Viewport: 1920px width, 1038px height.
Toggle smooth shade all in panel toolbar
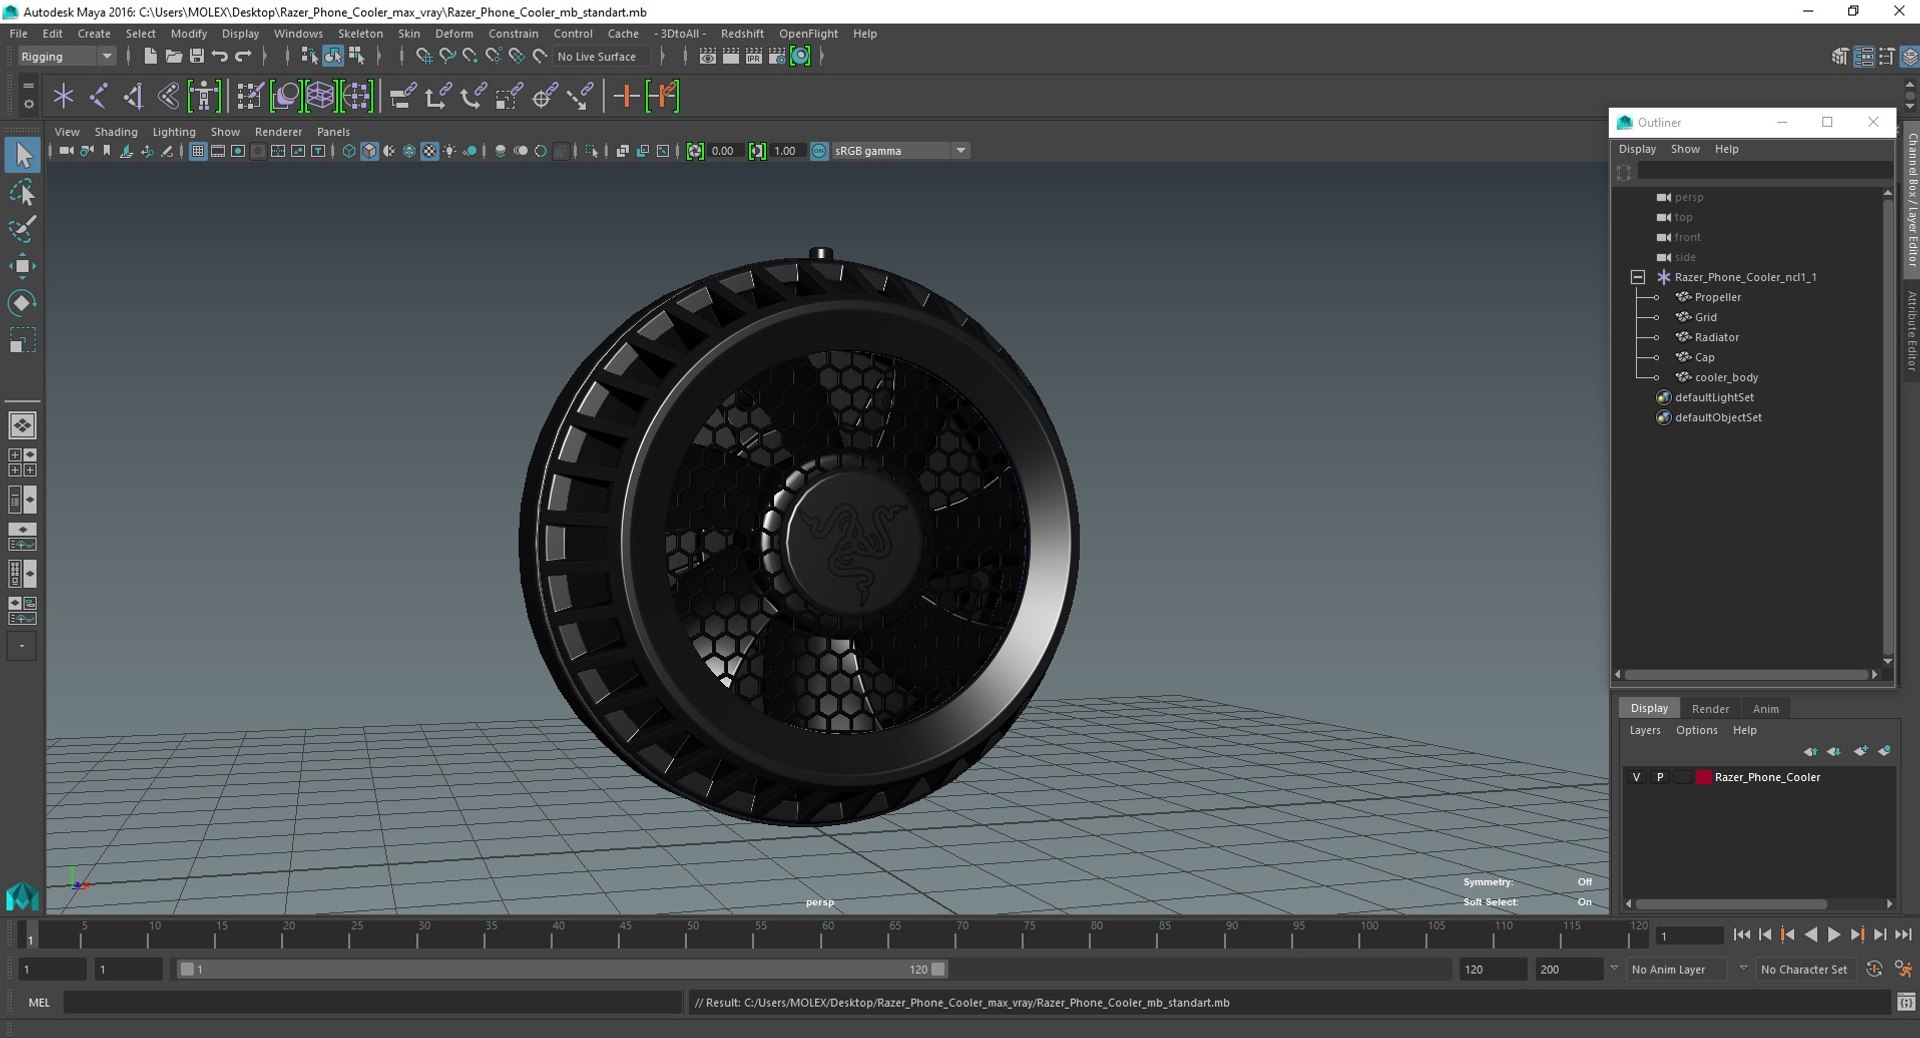(x=369, y=151)
